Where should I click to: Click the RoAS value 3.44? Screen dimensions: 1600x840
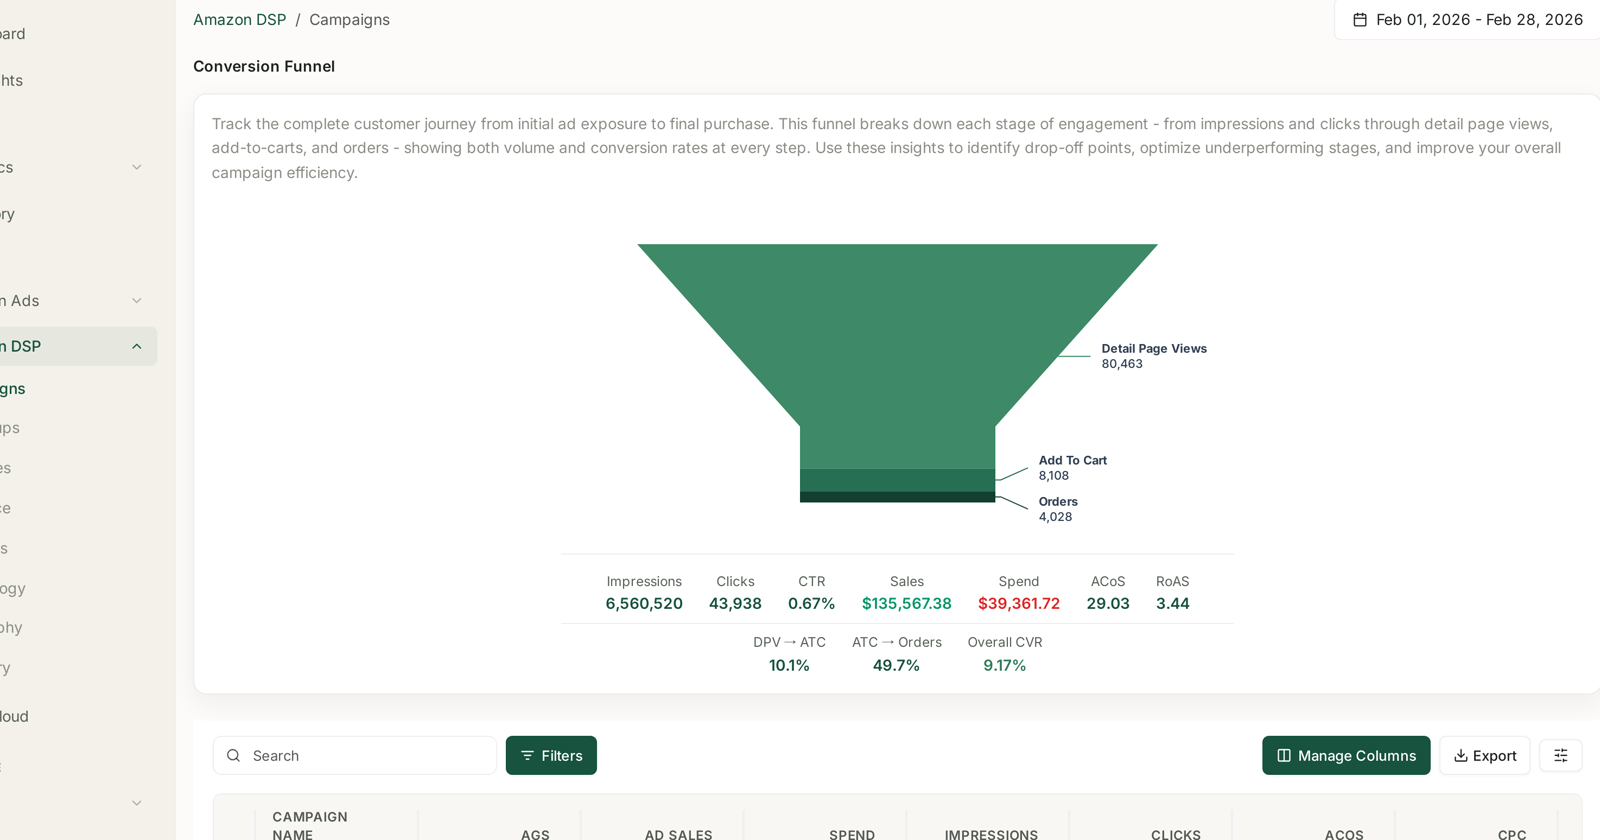(1173, 604)
